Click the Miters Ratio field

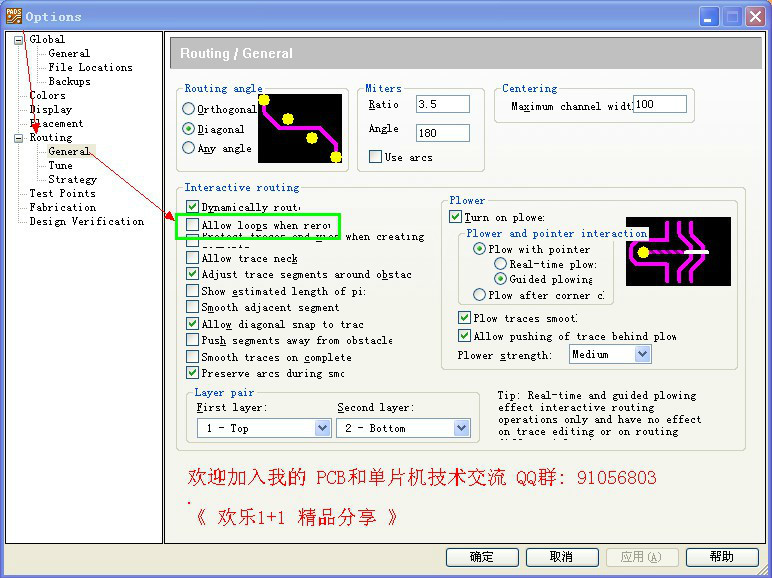443,104
